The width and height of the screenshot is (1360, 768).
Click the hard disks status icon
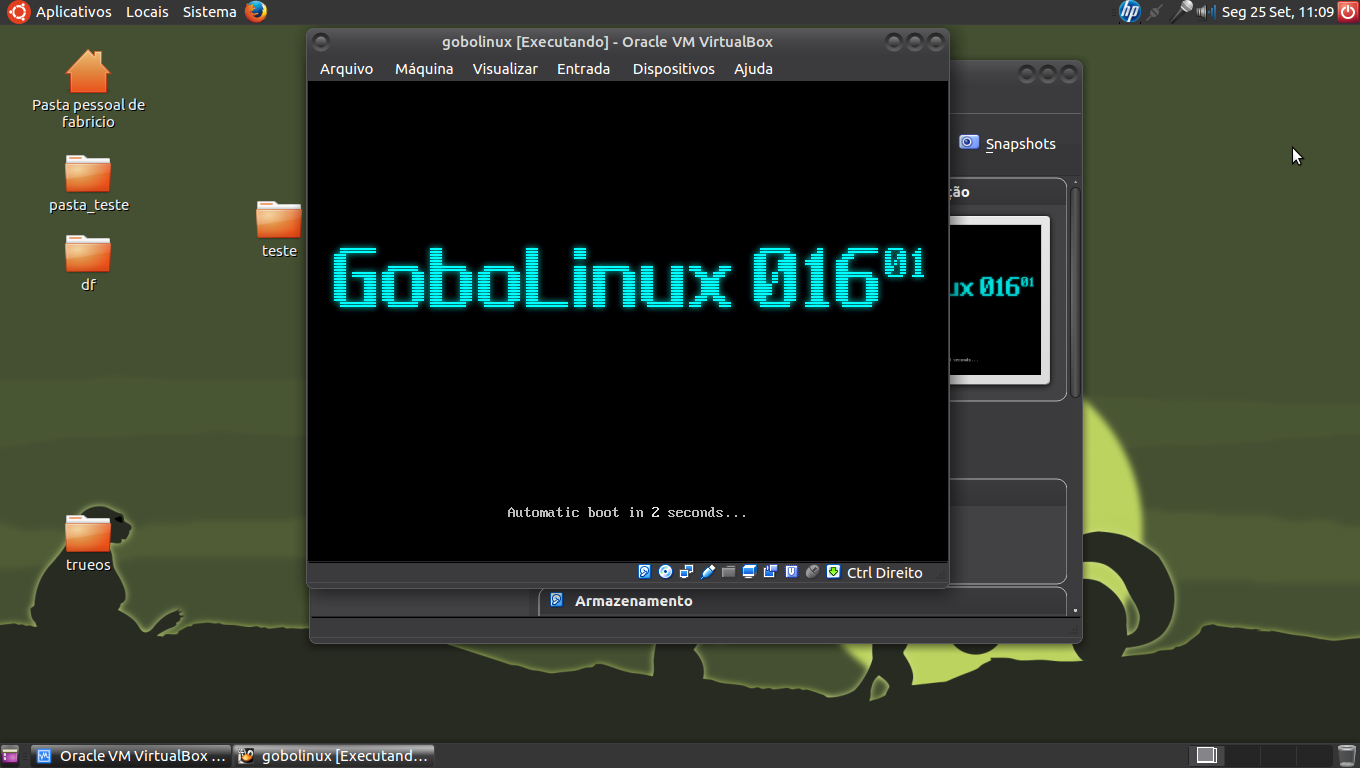(x=644, y=571)
